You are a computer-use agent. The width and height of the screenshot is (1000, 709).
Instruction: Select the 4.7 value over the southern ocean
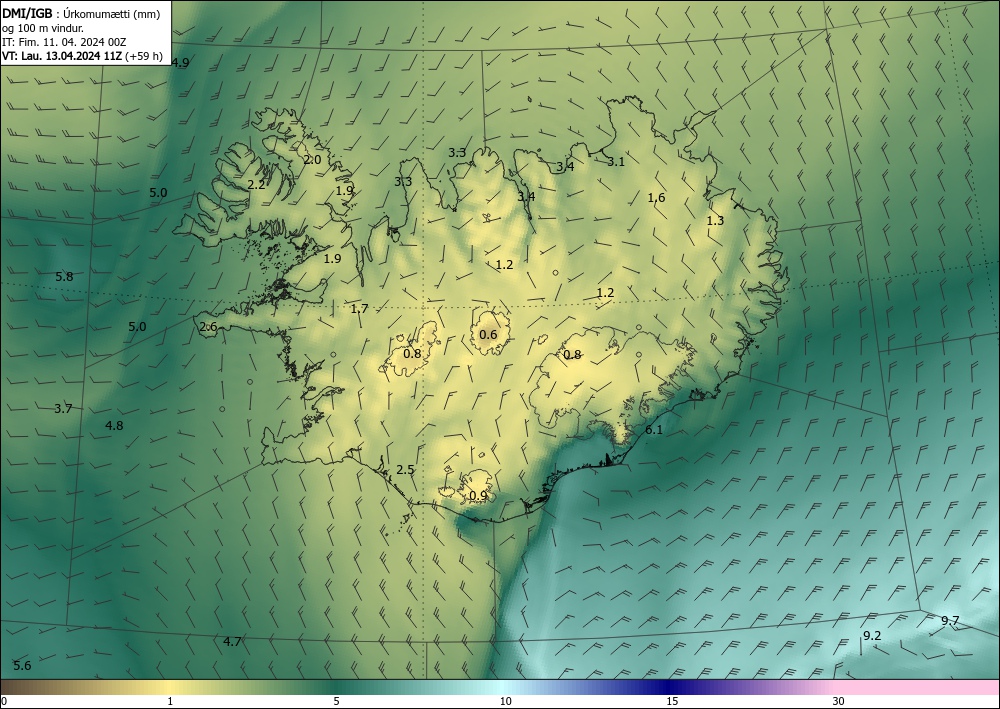pyautogui.click(x=232, y=641)
